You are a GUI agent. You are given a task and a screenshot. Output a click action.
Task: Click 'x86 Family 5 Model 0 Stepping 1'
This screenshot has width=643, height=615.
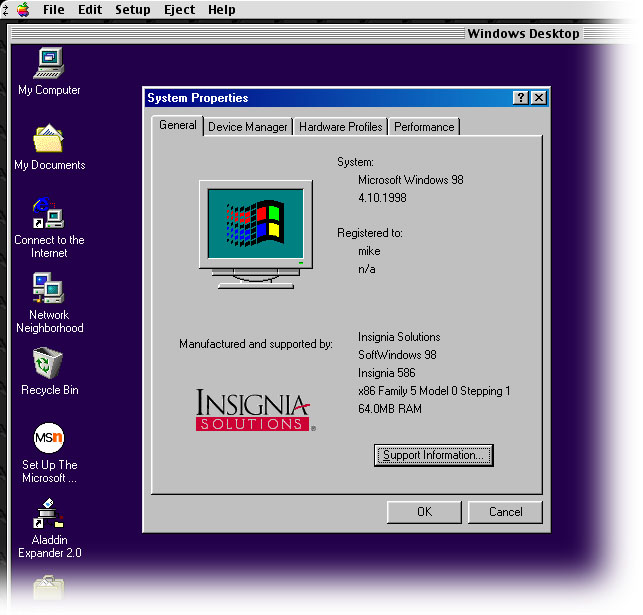(434, 391)
